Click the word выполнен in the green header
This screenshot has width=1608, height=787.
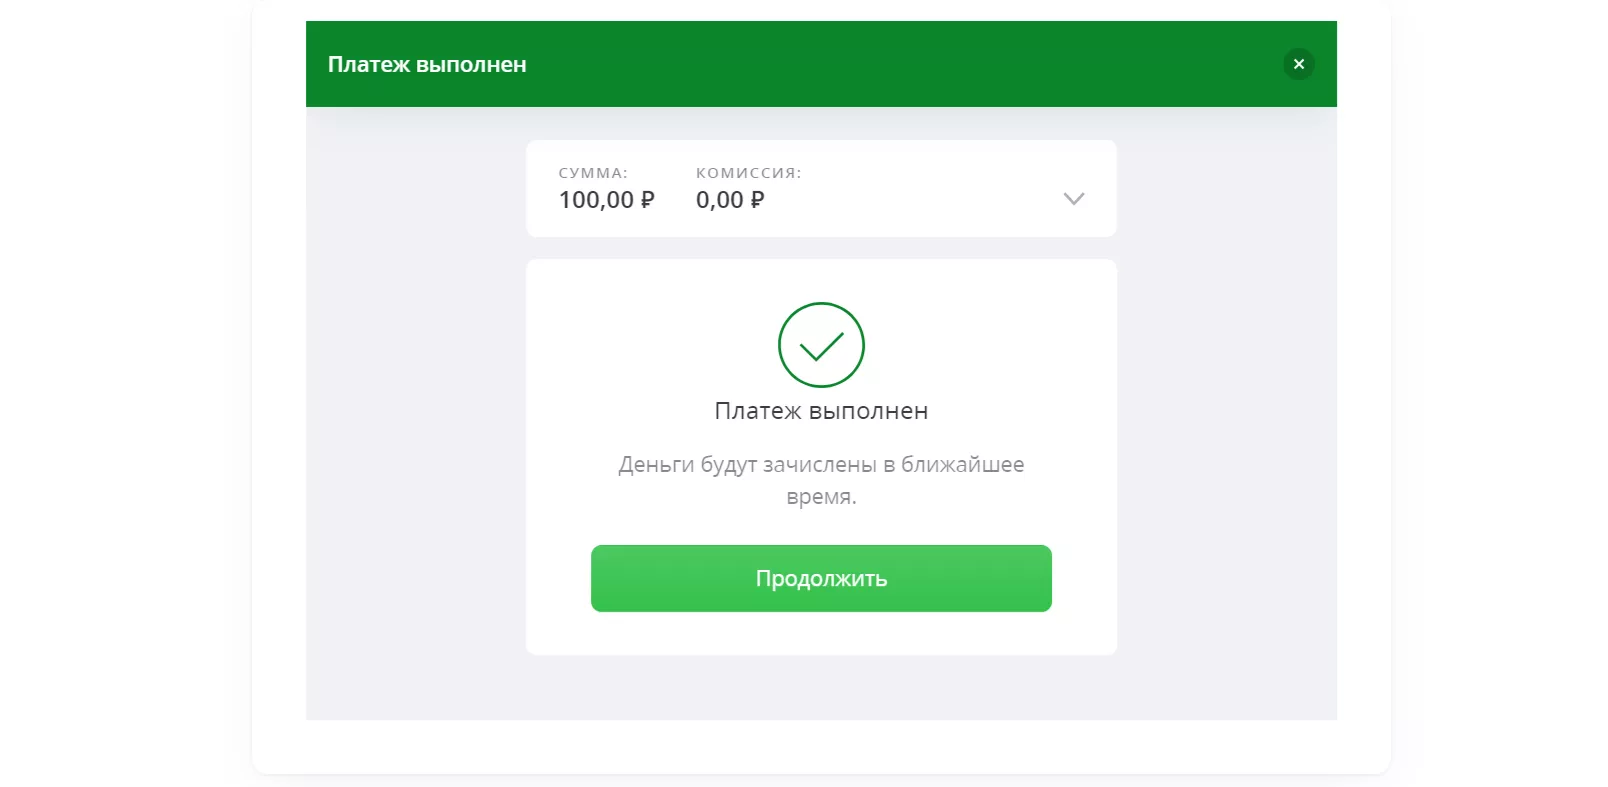click(x=471, y=65)
